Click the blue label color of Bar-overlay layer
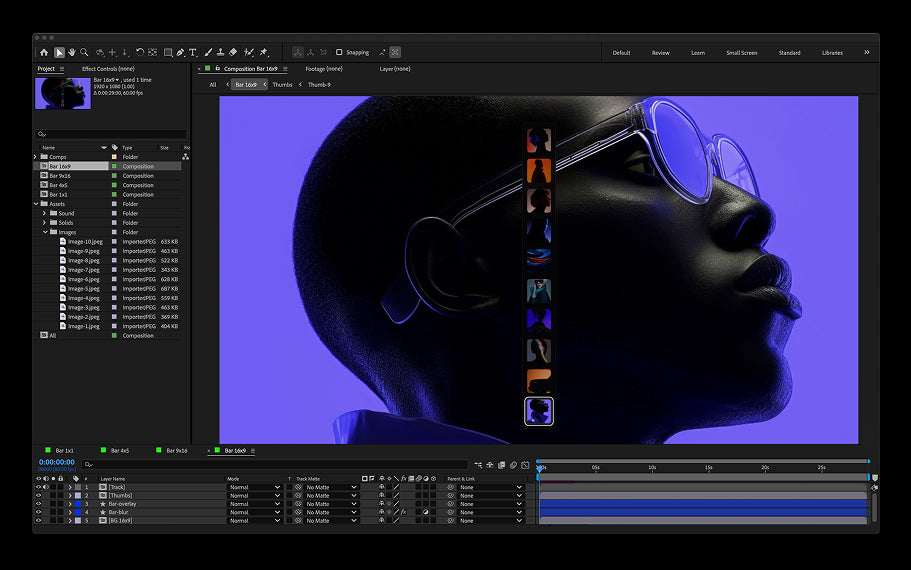Viewport: 911px width, 570px height. [78, 504]
